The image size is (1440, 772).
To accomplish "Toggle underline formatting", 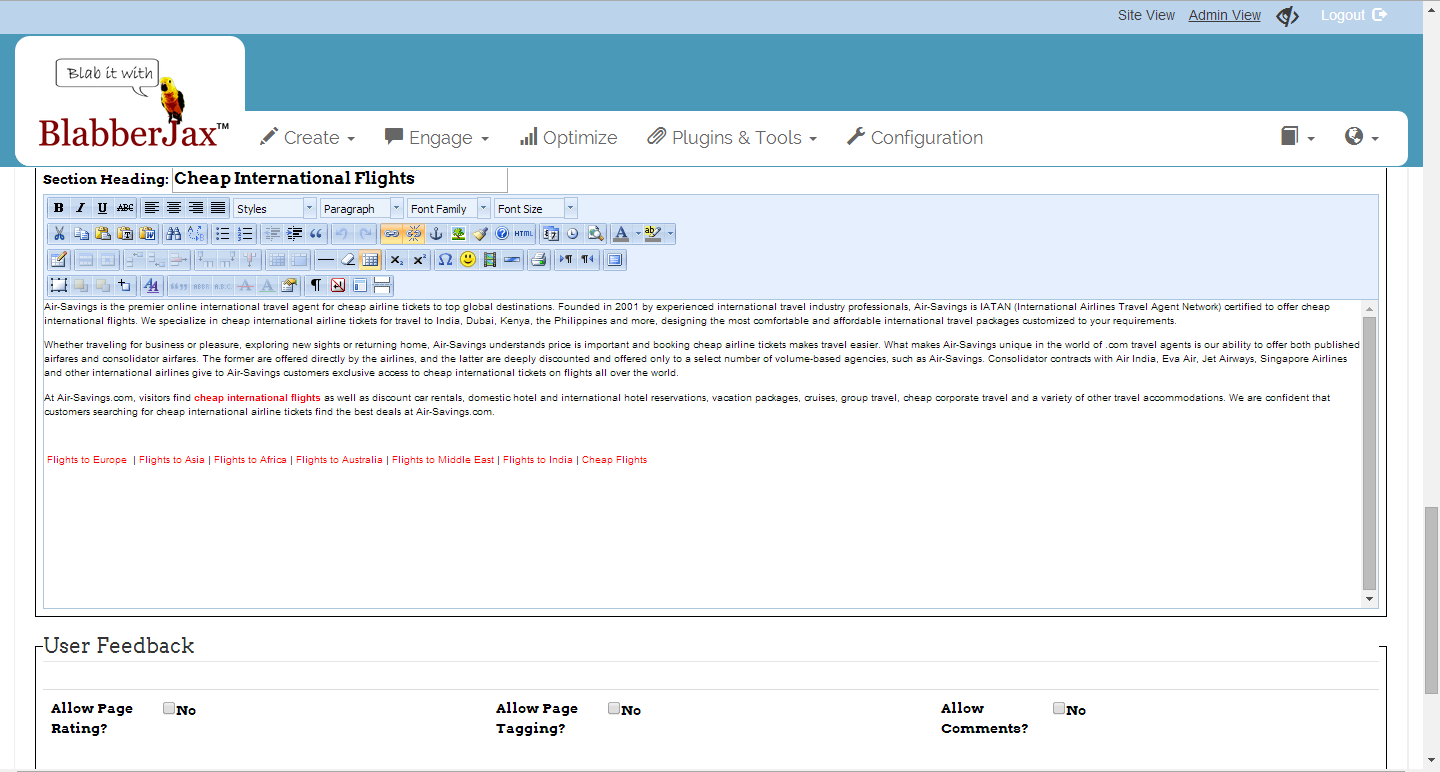I will pos(102,208).
